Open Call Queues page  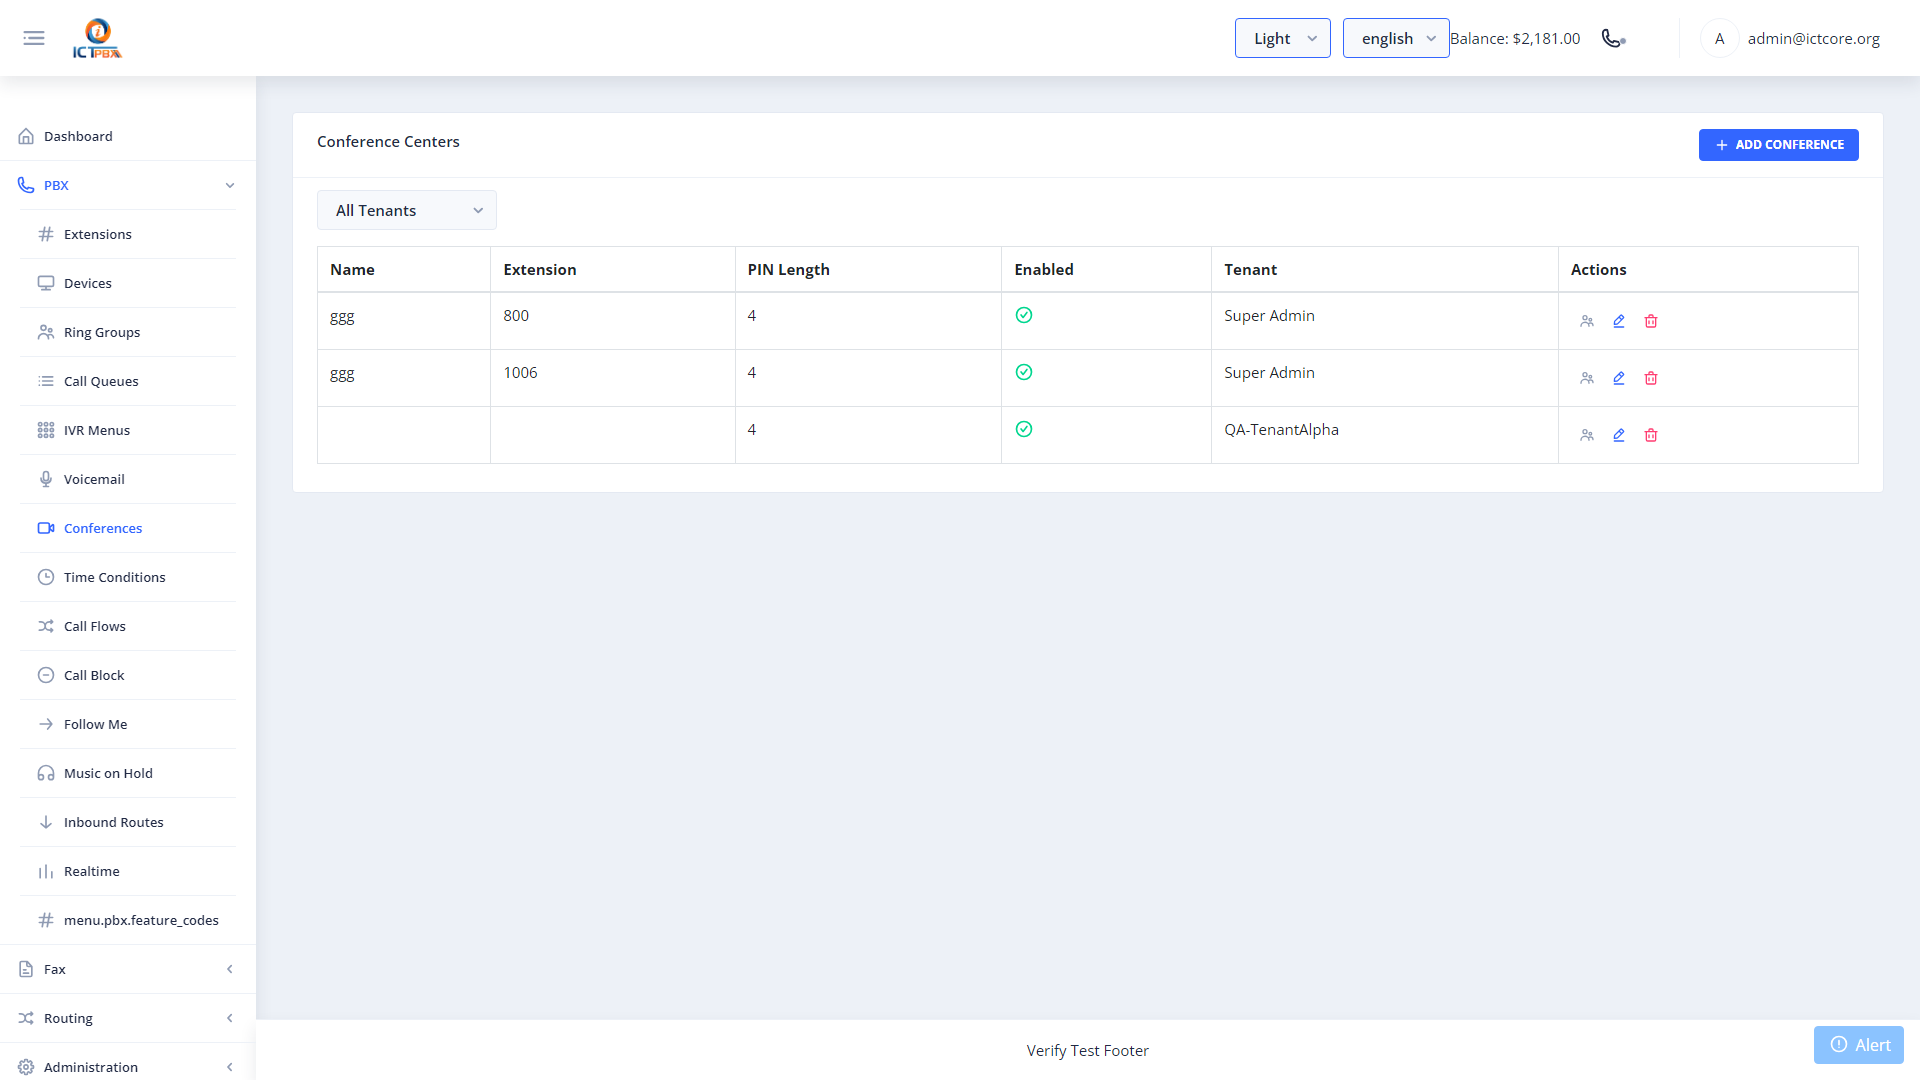point(128,381)
